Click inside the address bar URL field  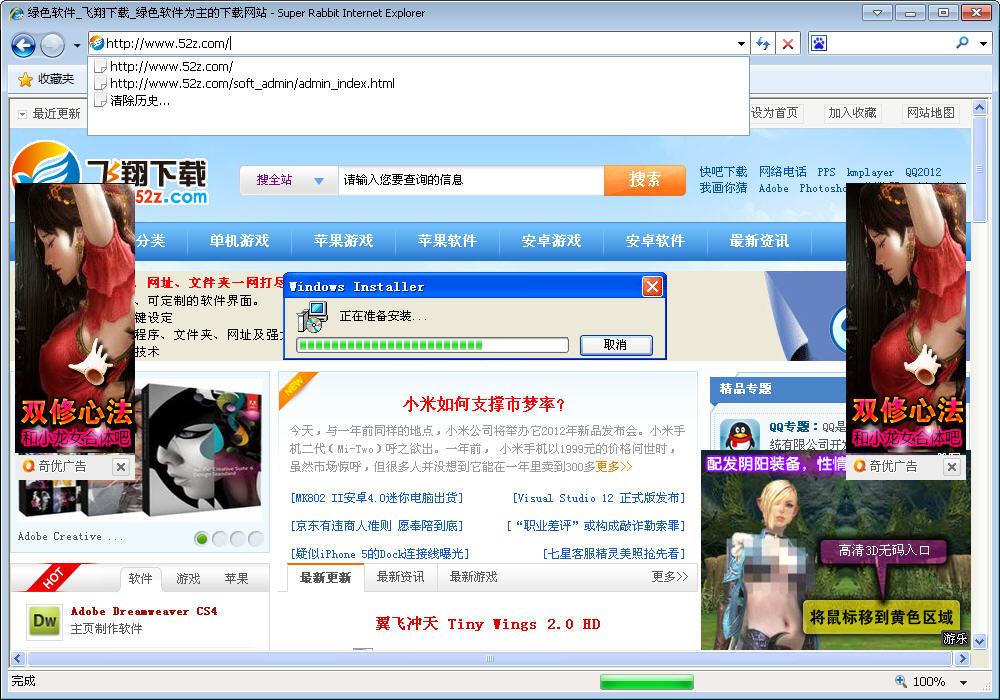click(x=418, y=43)
